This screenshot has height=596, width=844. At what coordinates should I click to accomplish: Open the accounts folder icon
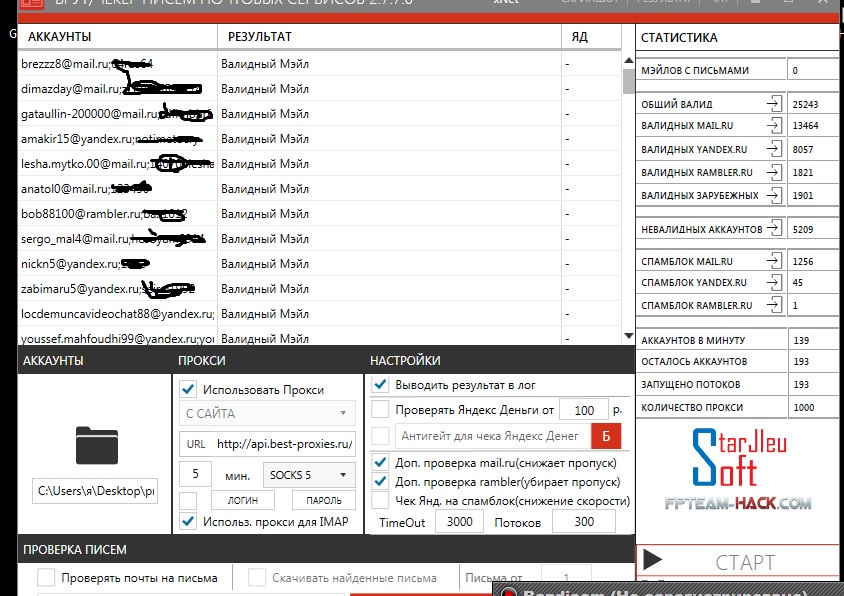96,445
